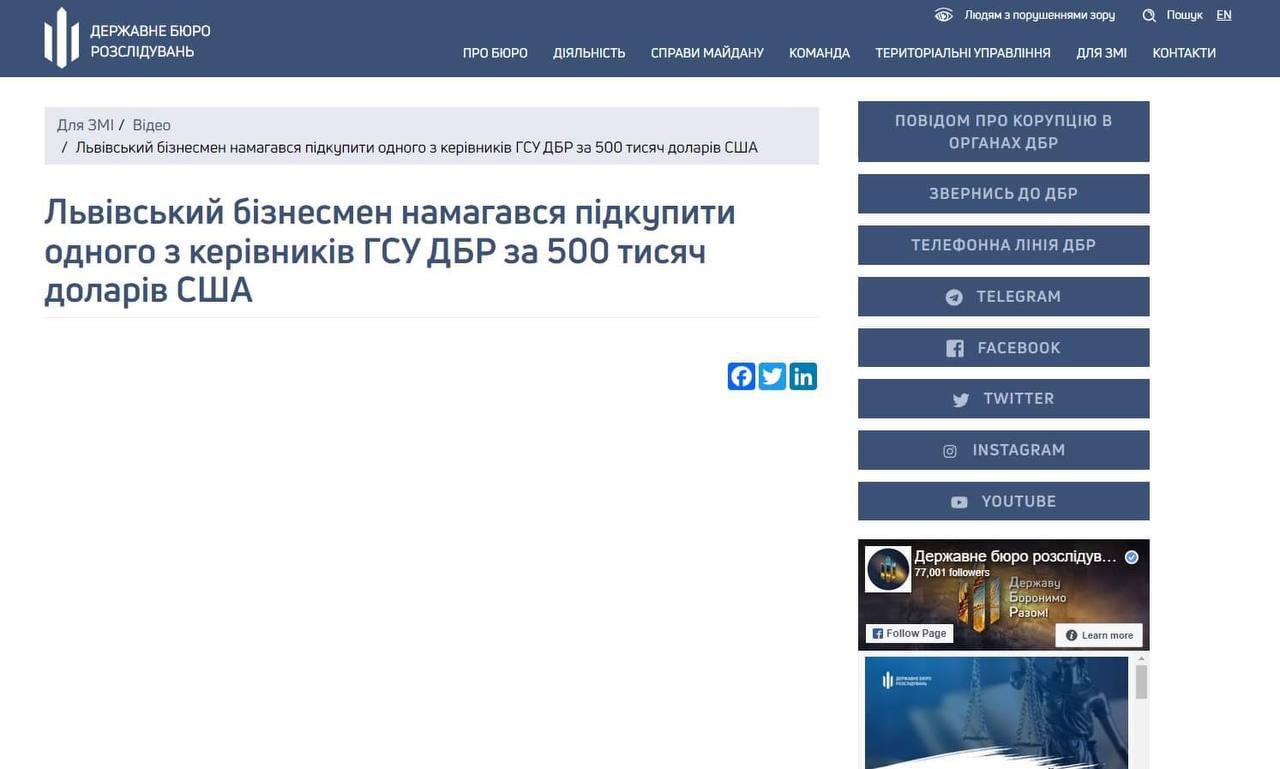This screenshot has height=769, width=1280.
Task: Click the DBR logo in header
Action: click(x=62, y=38)
